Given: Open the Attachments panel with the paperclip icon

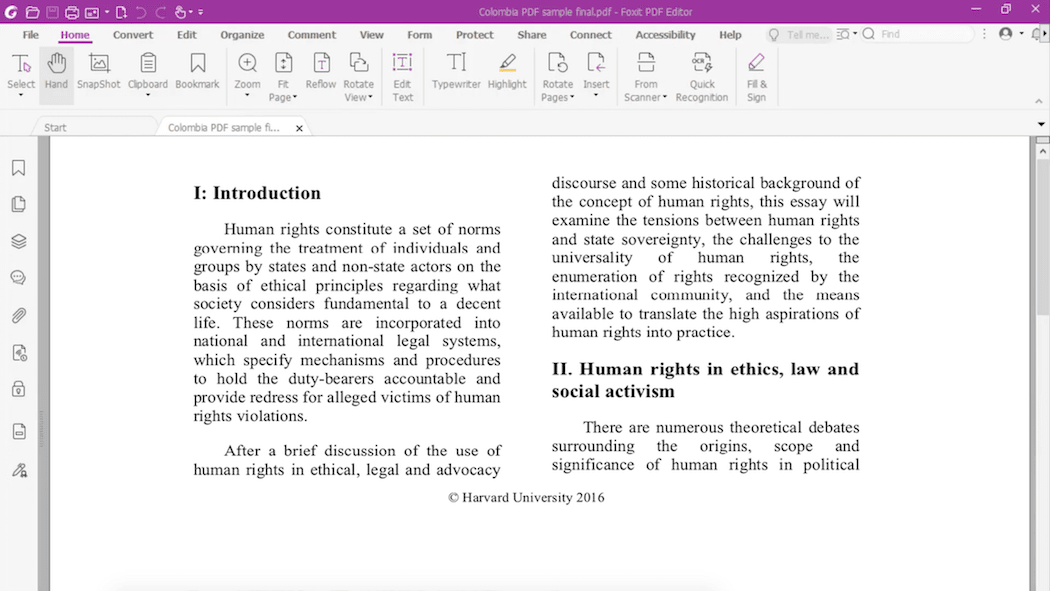Looking at the screenshot, I should (x=18, y=316).
